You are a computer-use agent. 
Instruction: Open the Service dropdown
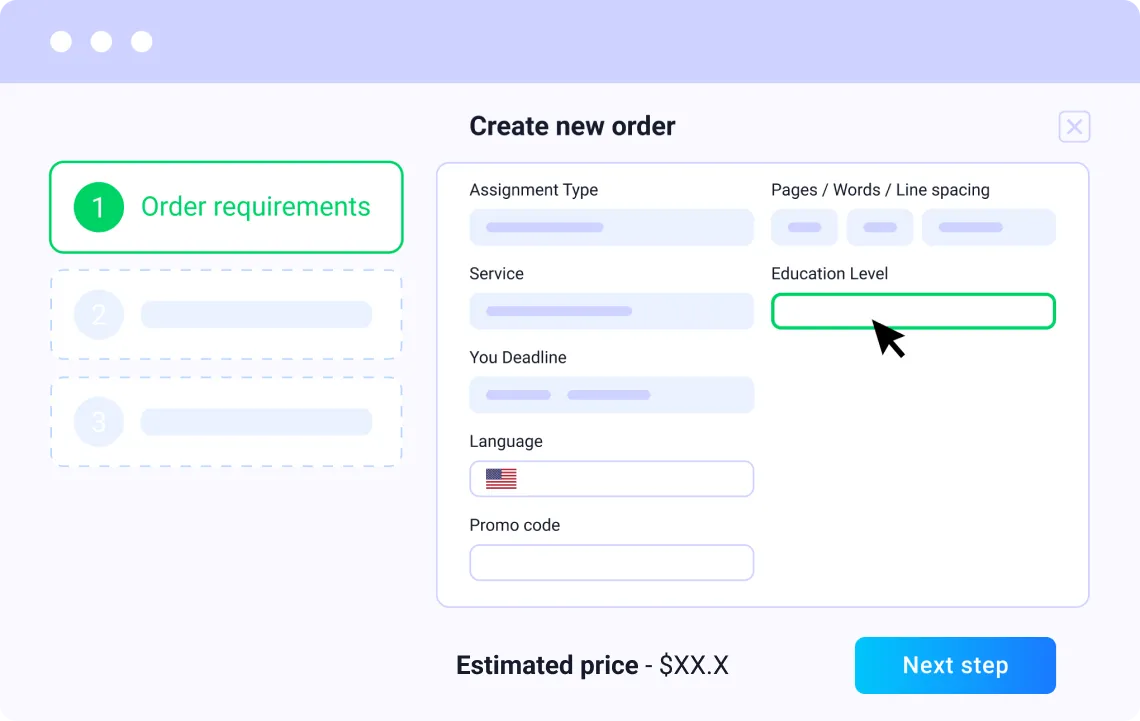(611, 311)
